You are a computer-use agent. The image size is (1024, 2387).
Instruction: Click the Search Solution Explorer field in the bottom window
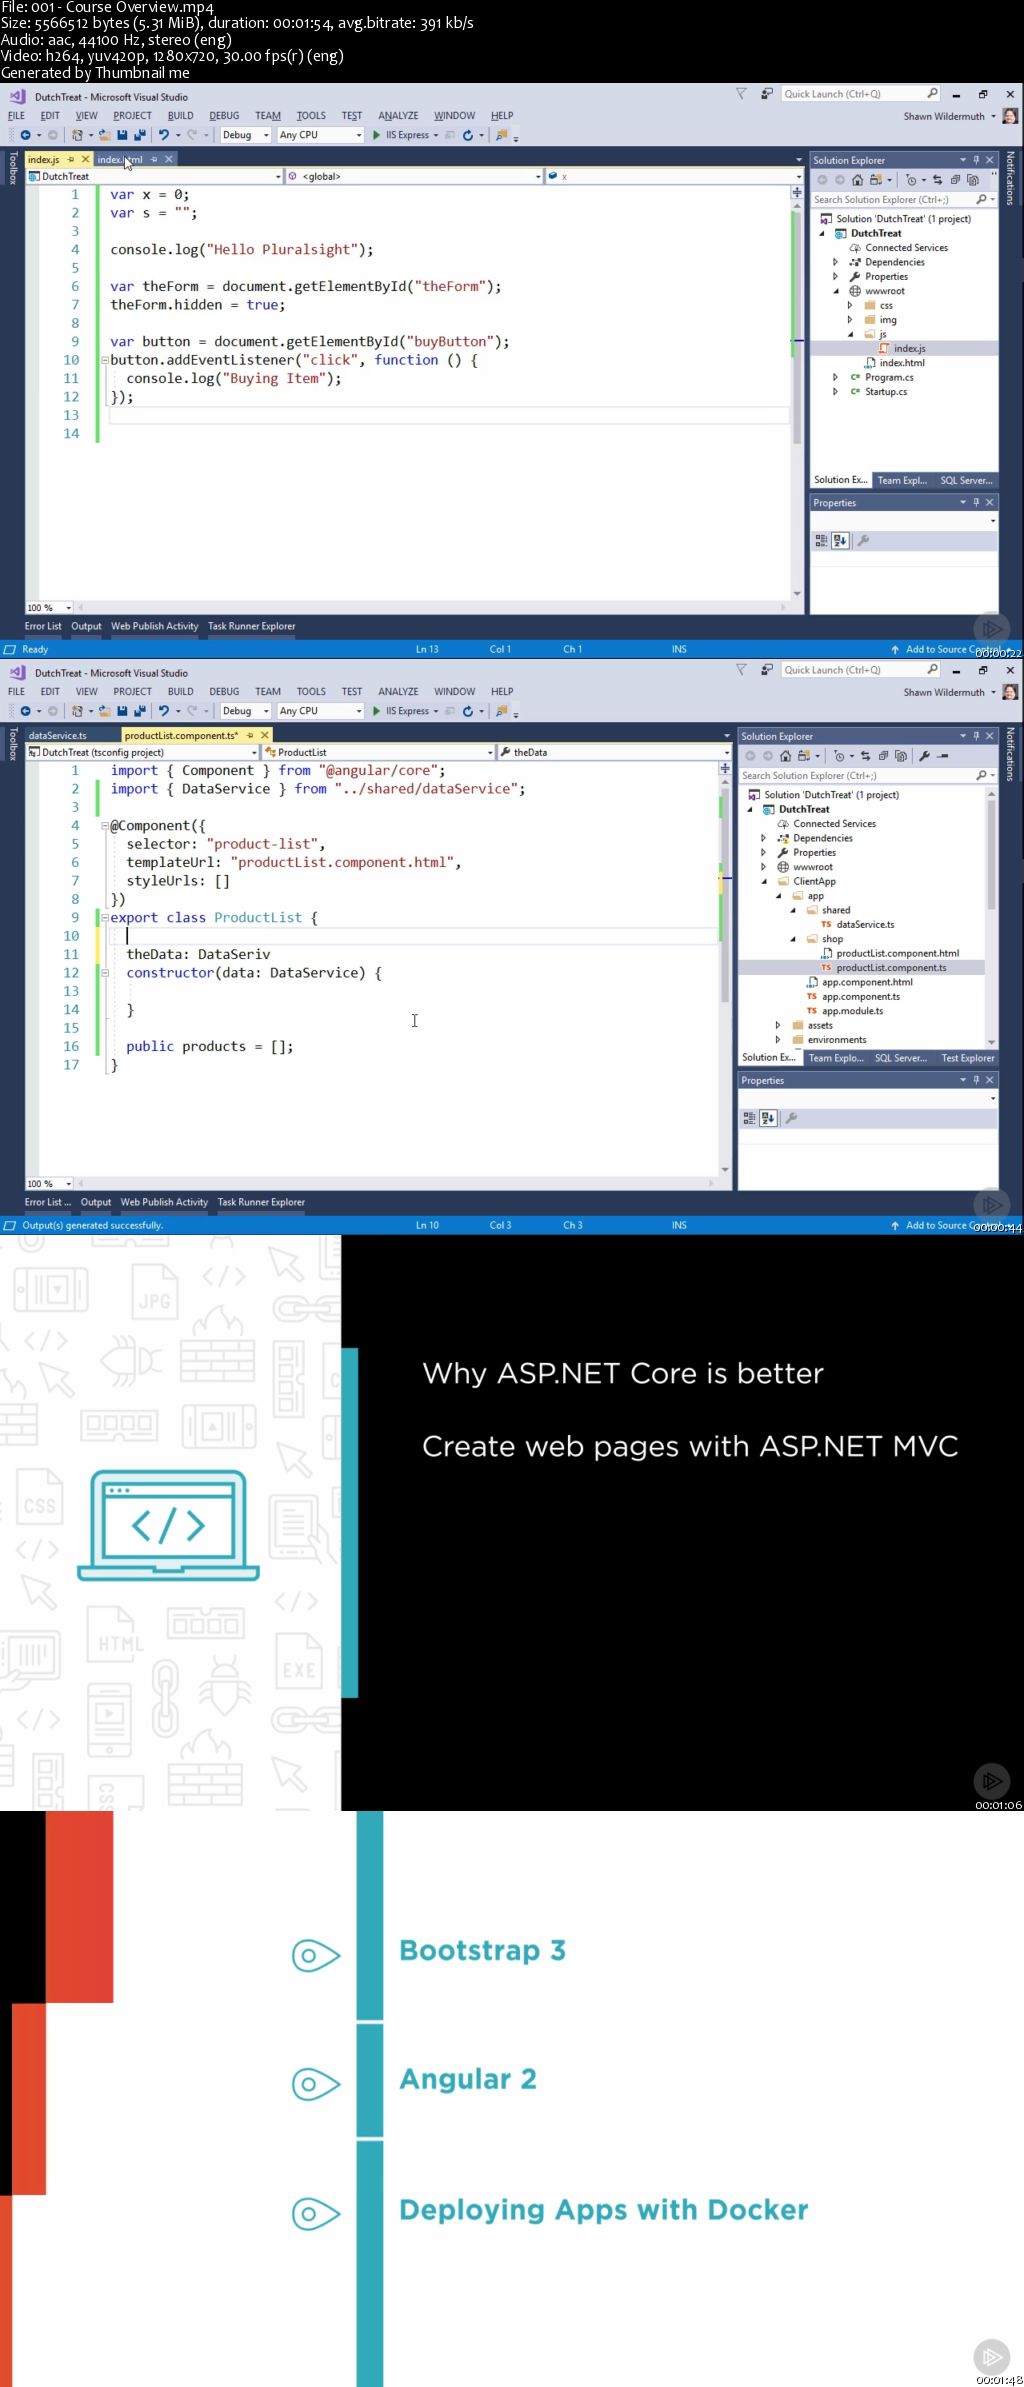pos(868,775)
